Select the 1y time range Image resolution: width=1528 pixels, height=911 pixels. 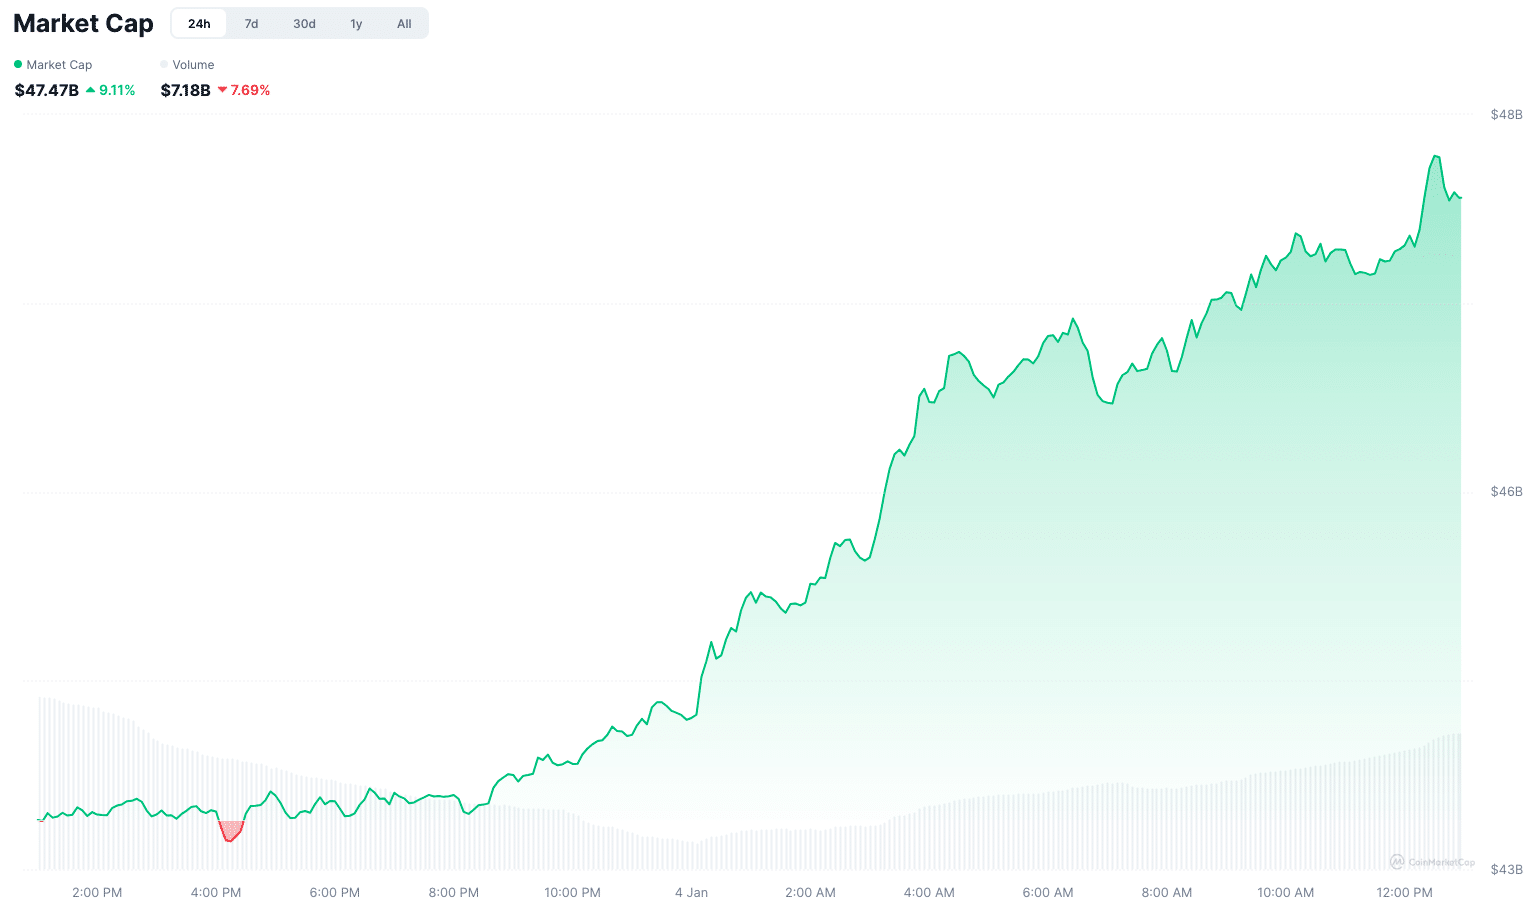pyautogui.click(x=355, y=23)
